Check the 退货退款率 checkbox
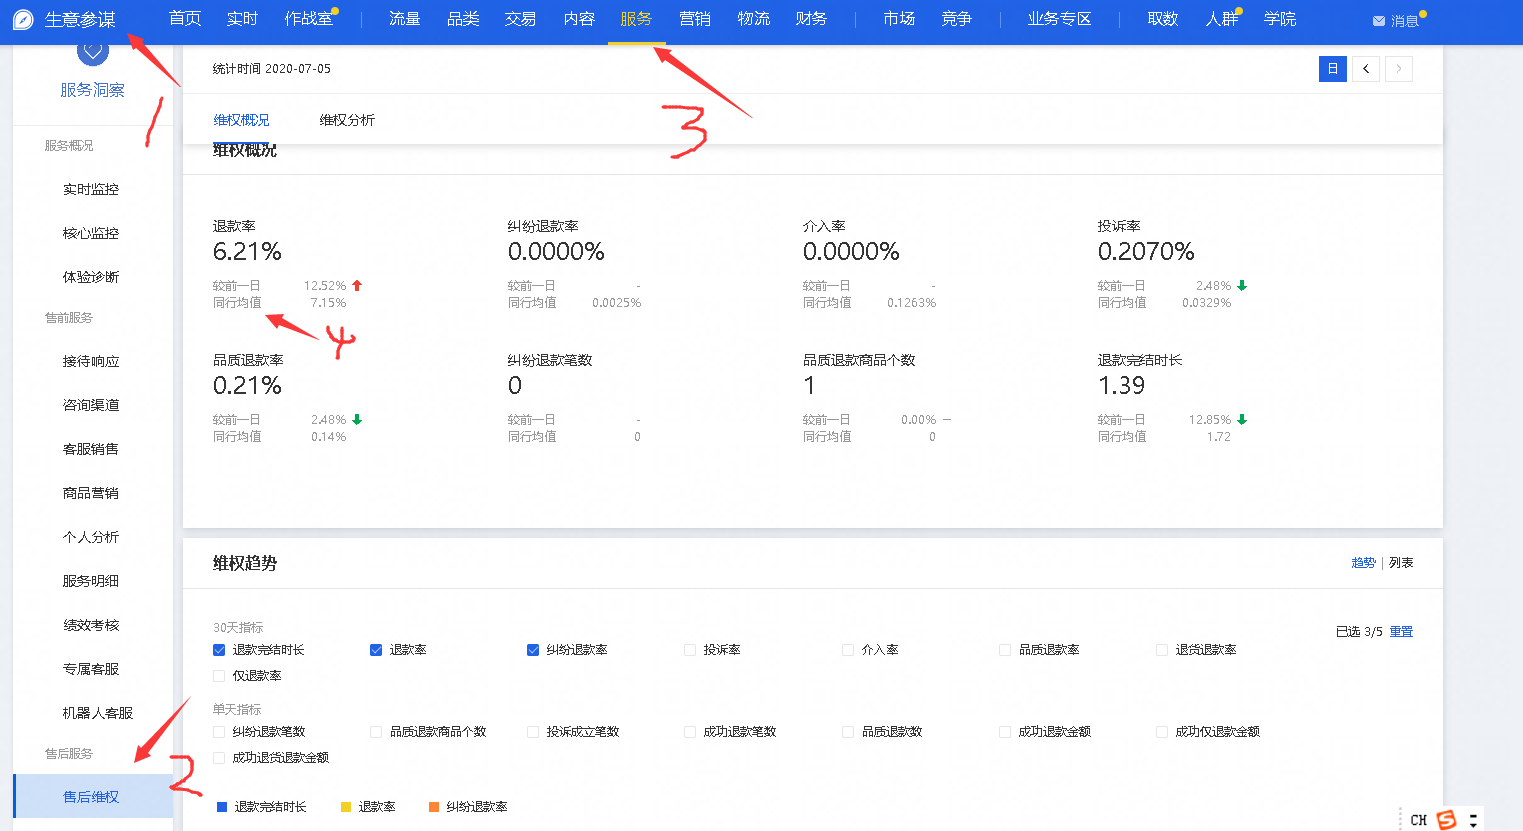The image size is (1523, 831). [x=1162, y=650]
